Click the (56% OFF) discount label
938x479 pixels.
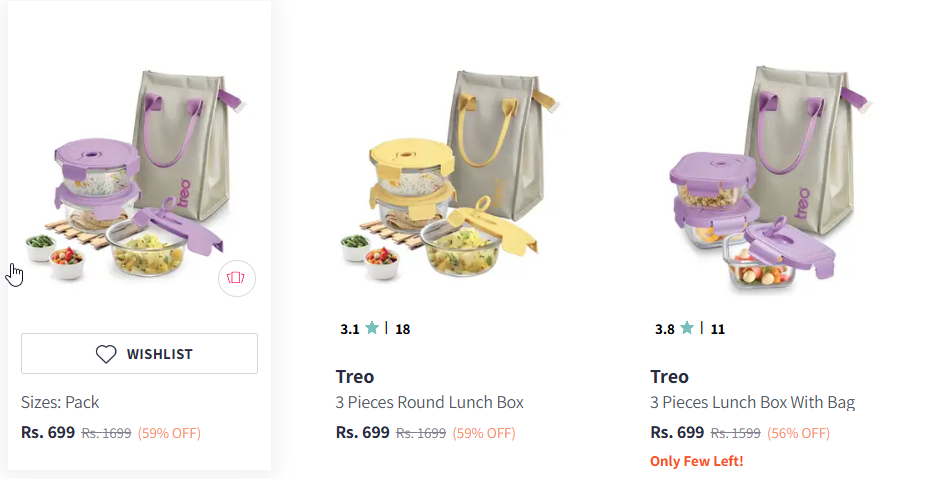(x=798, y=433)
